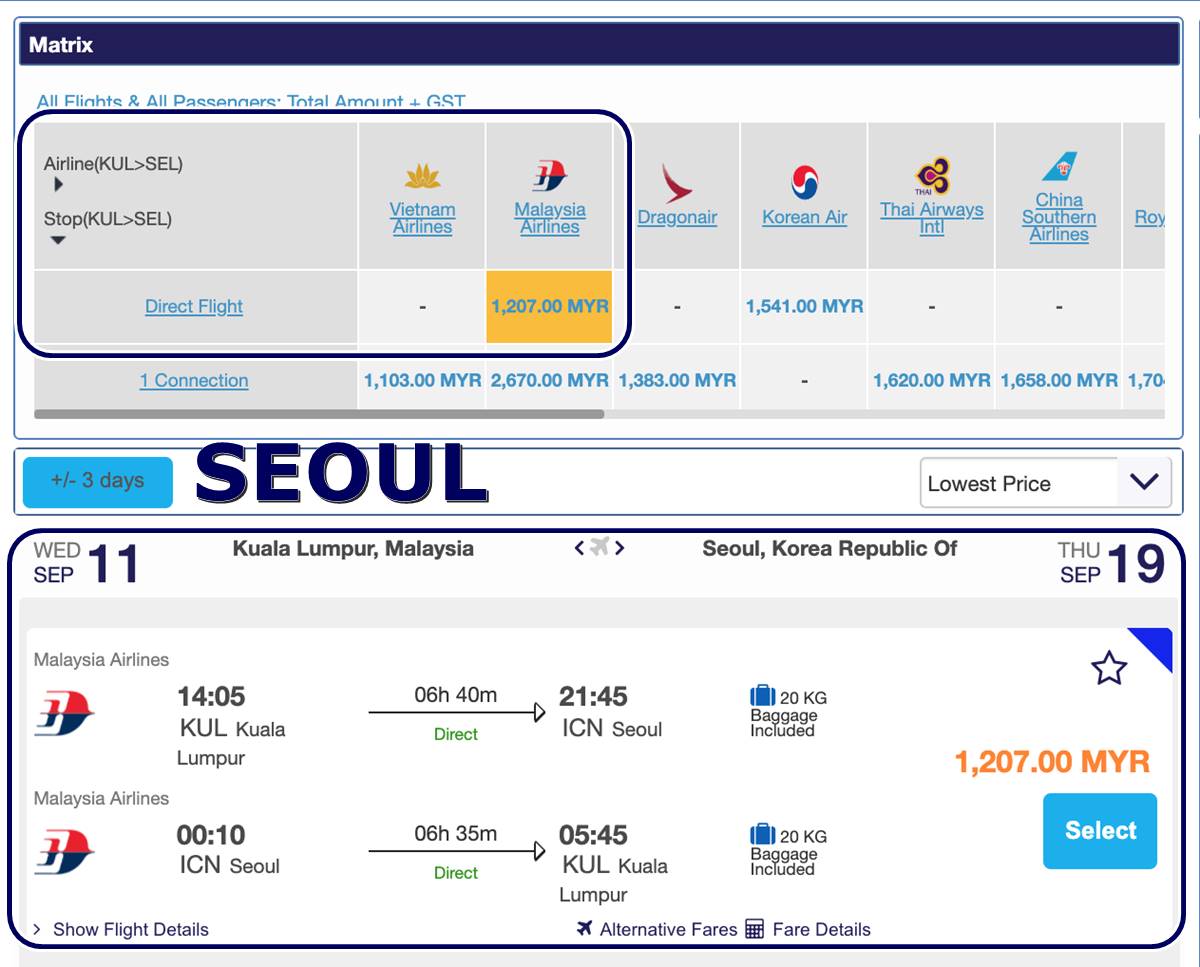Click the Malaysia Airlines logo in matrix header
Screen dimensions: 1200x967
(x=549, y=176)
